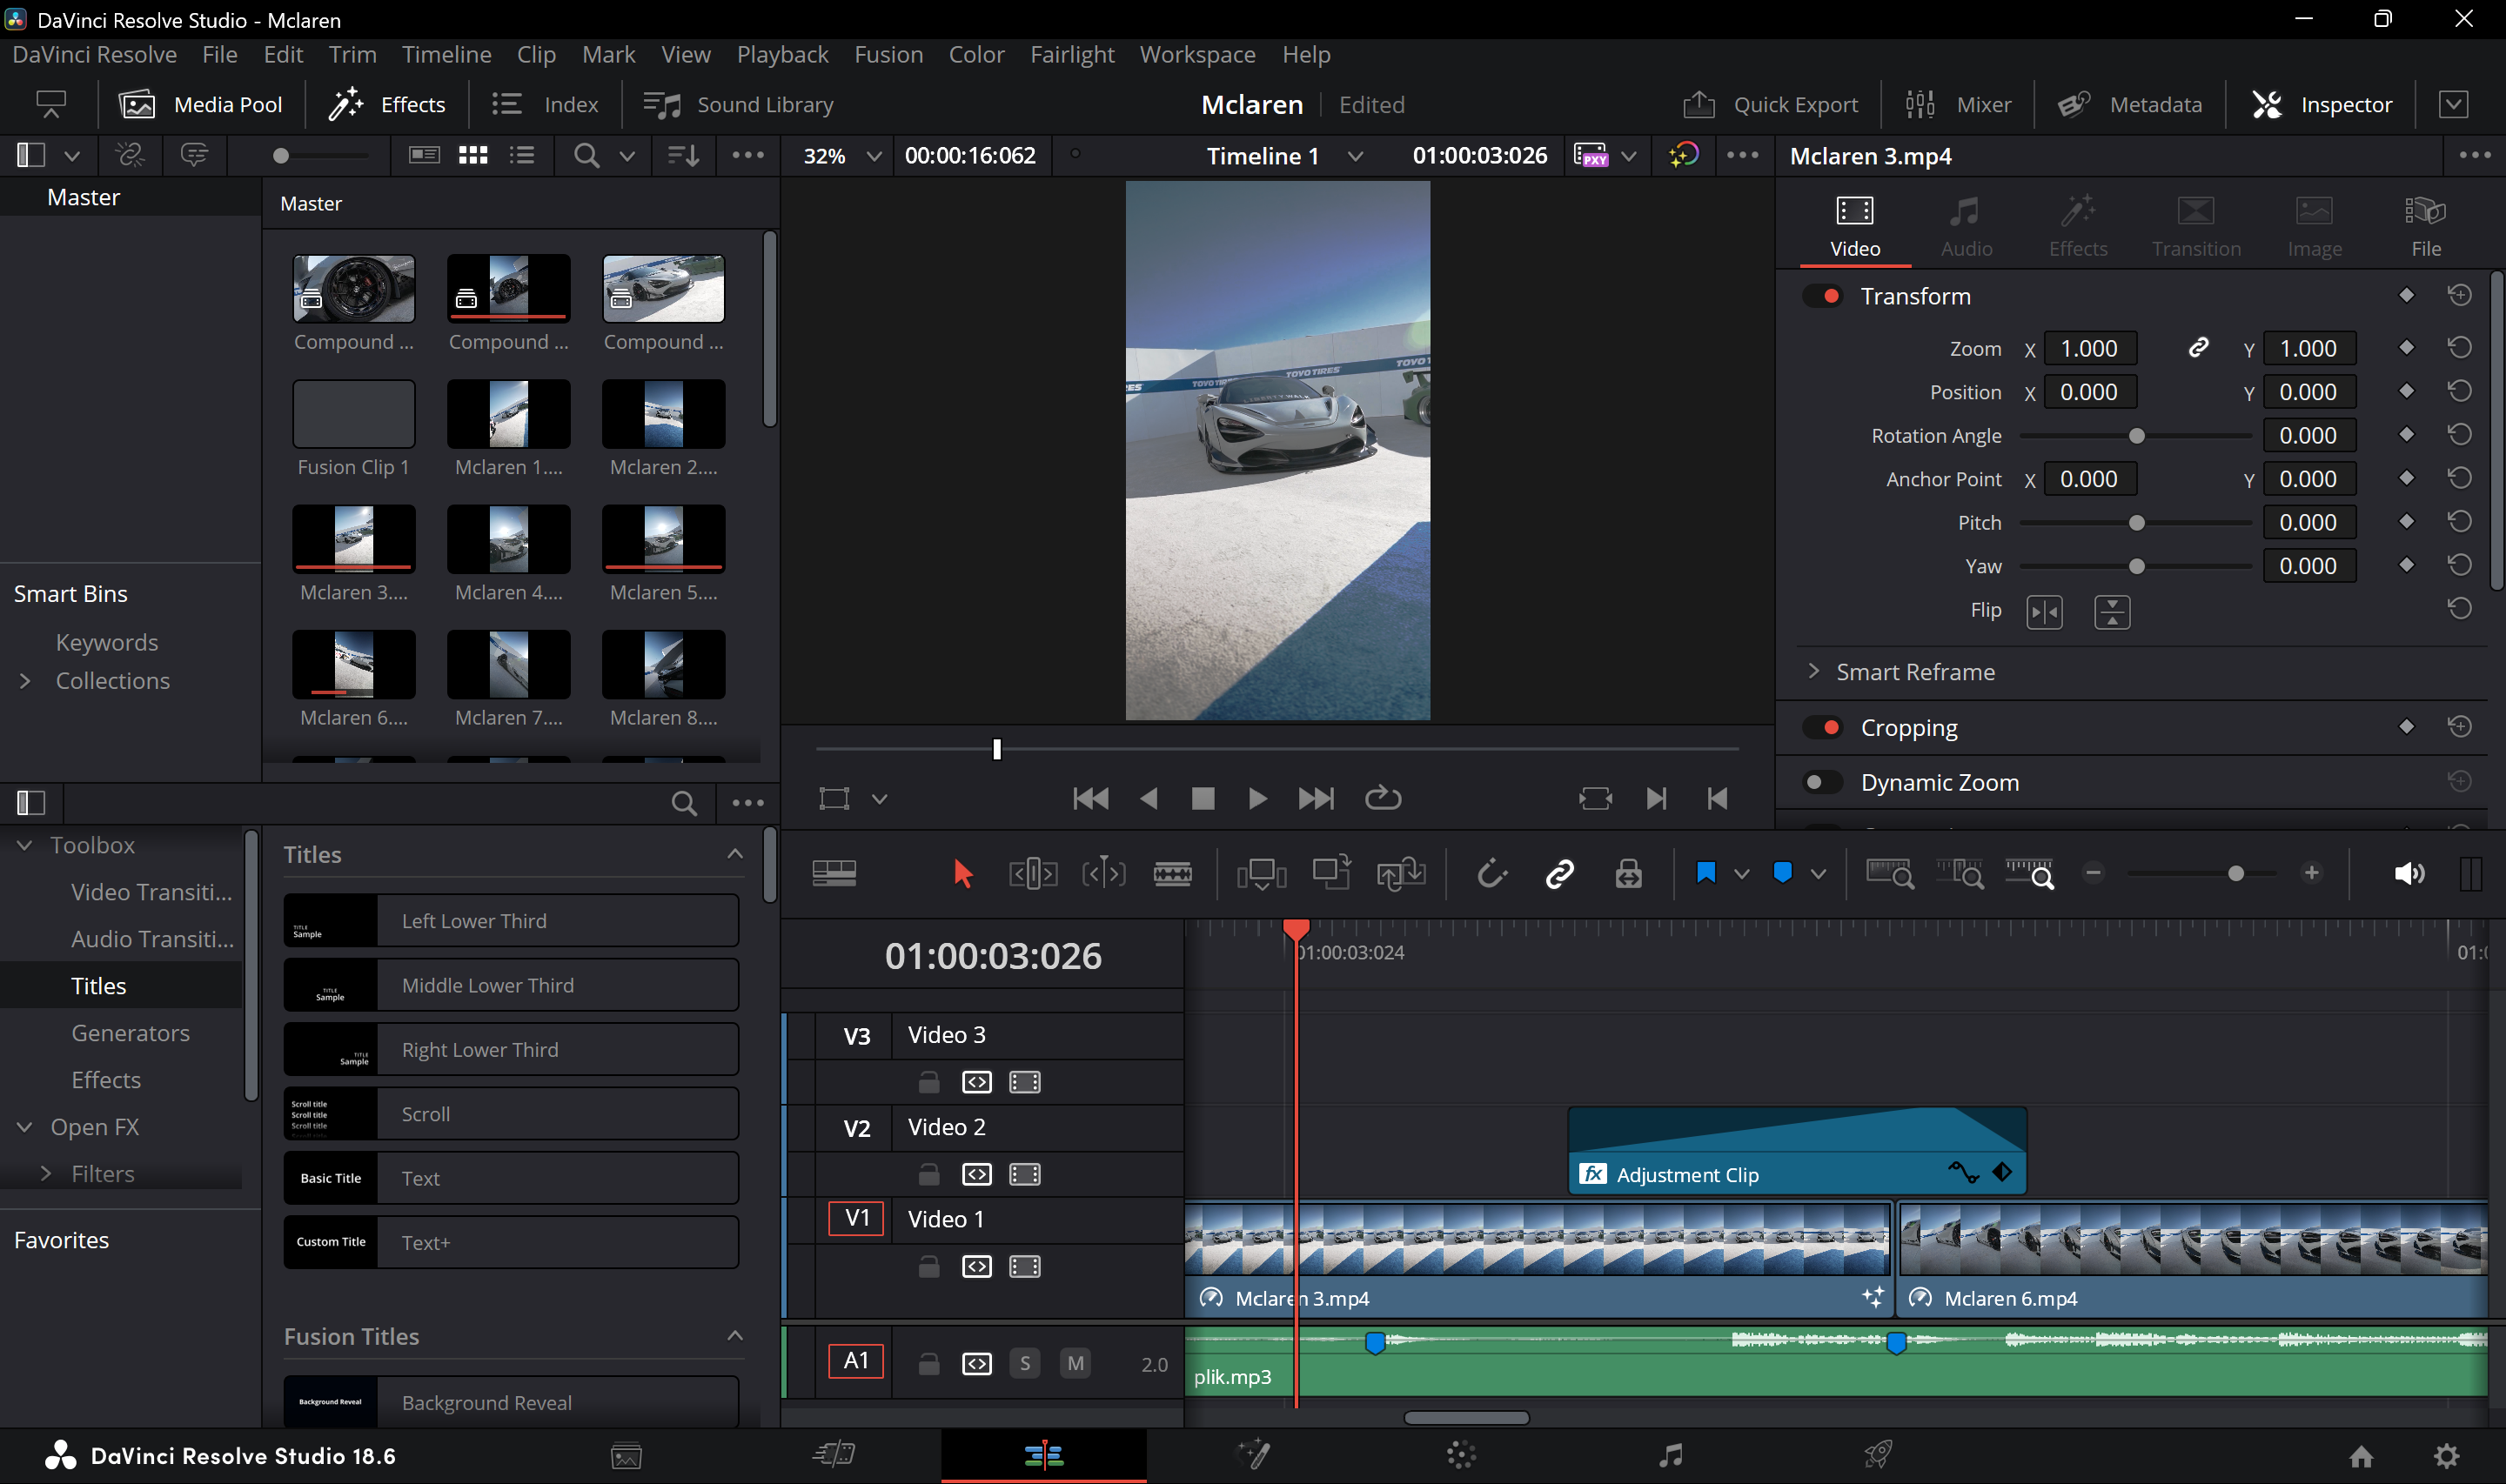The image size is (2506, 1484).
Task: Click the Effects toolbar button
Action: coord(386,104)
